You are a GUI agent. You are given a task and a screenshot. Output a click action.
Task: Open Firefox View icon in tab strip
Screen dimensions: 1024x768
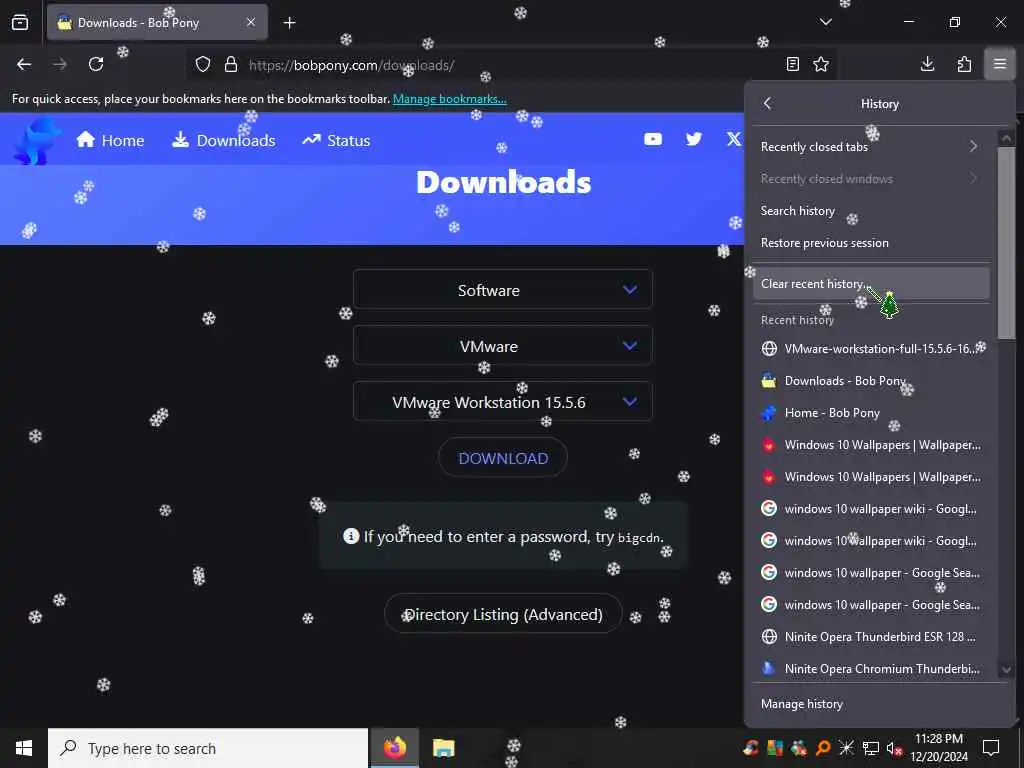point(20,22)
